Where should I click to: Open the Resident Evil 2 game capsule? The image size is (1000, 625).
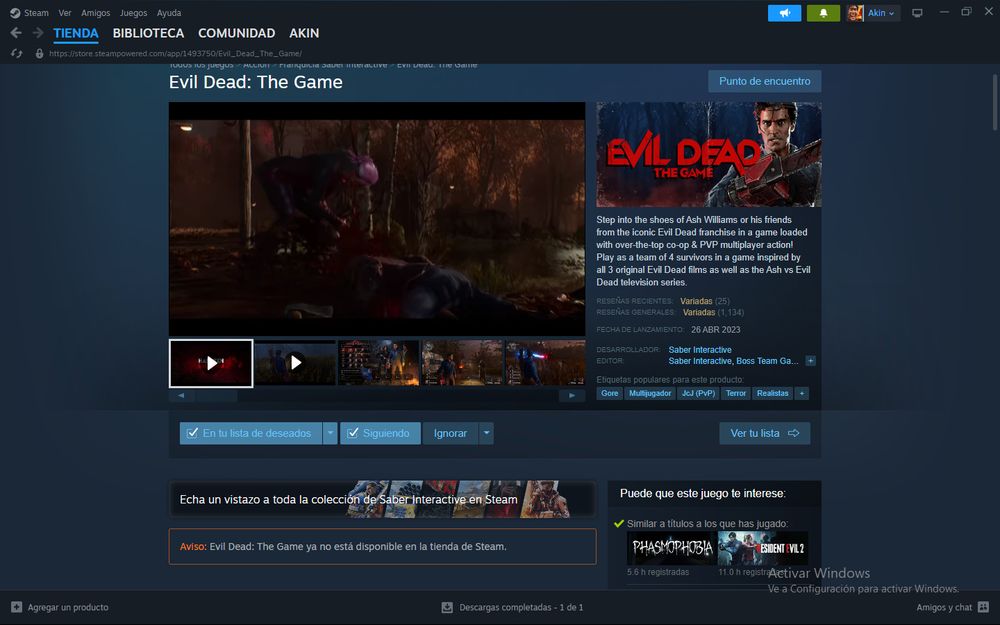763,548
